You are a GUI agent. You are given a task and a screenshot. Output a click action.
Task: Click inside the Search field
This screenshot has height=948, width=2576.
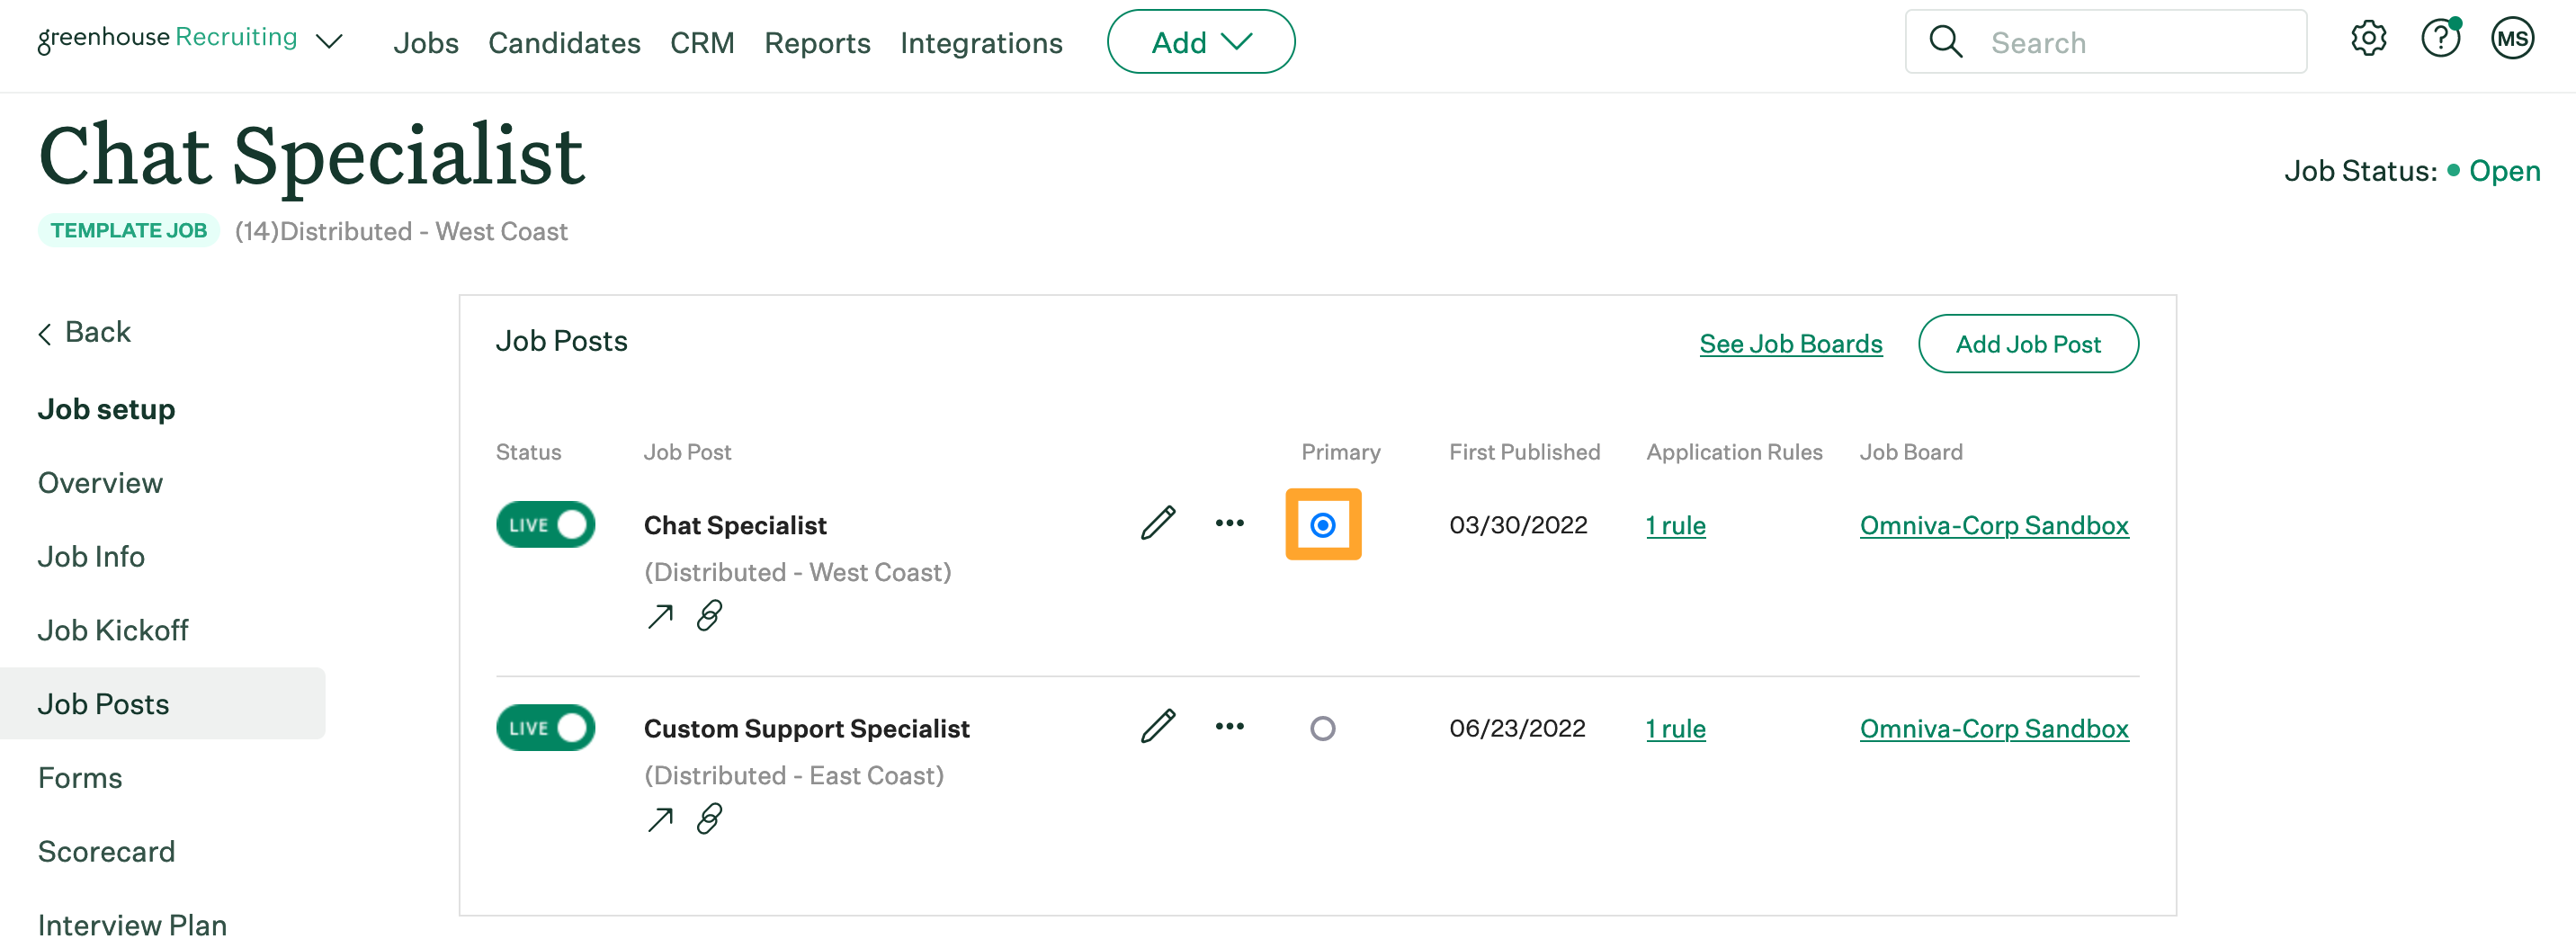[2100, 42]
